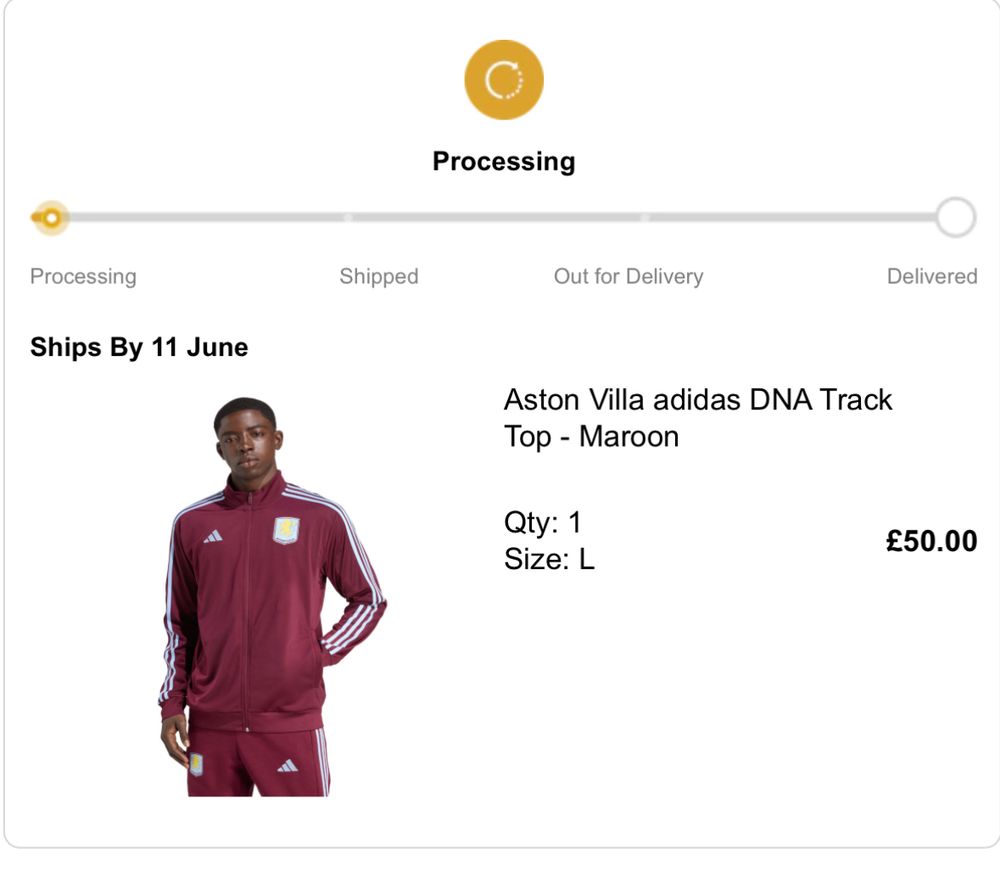
Task: Click the adidas logo on jacket chest
Action: [213, 537]
